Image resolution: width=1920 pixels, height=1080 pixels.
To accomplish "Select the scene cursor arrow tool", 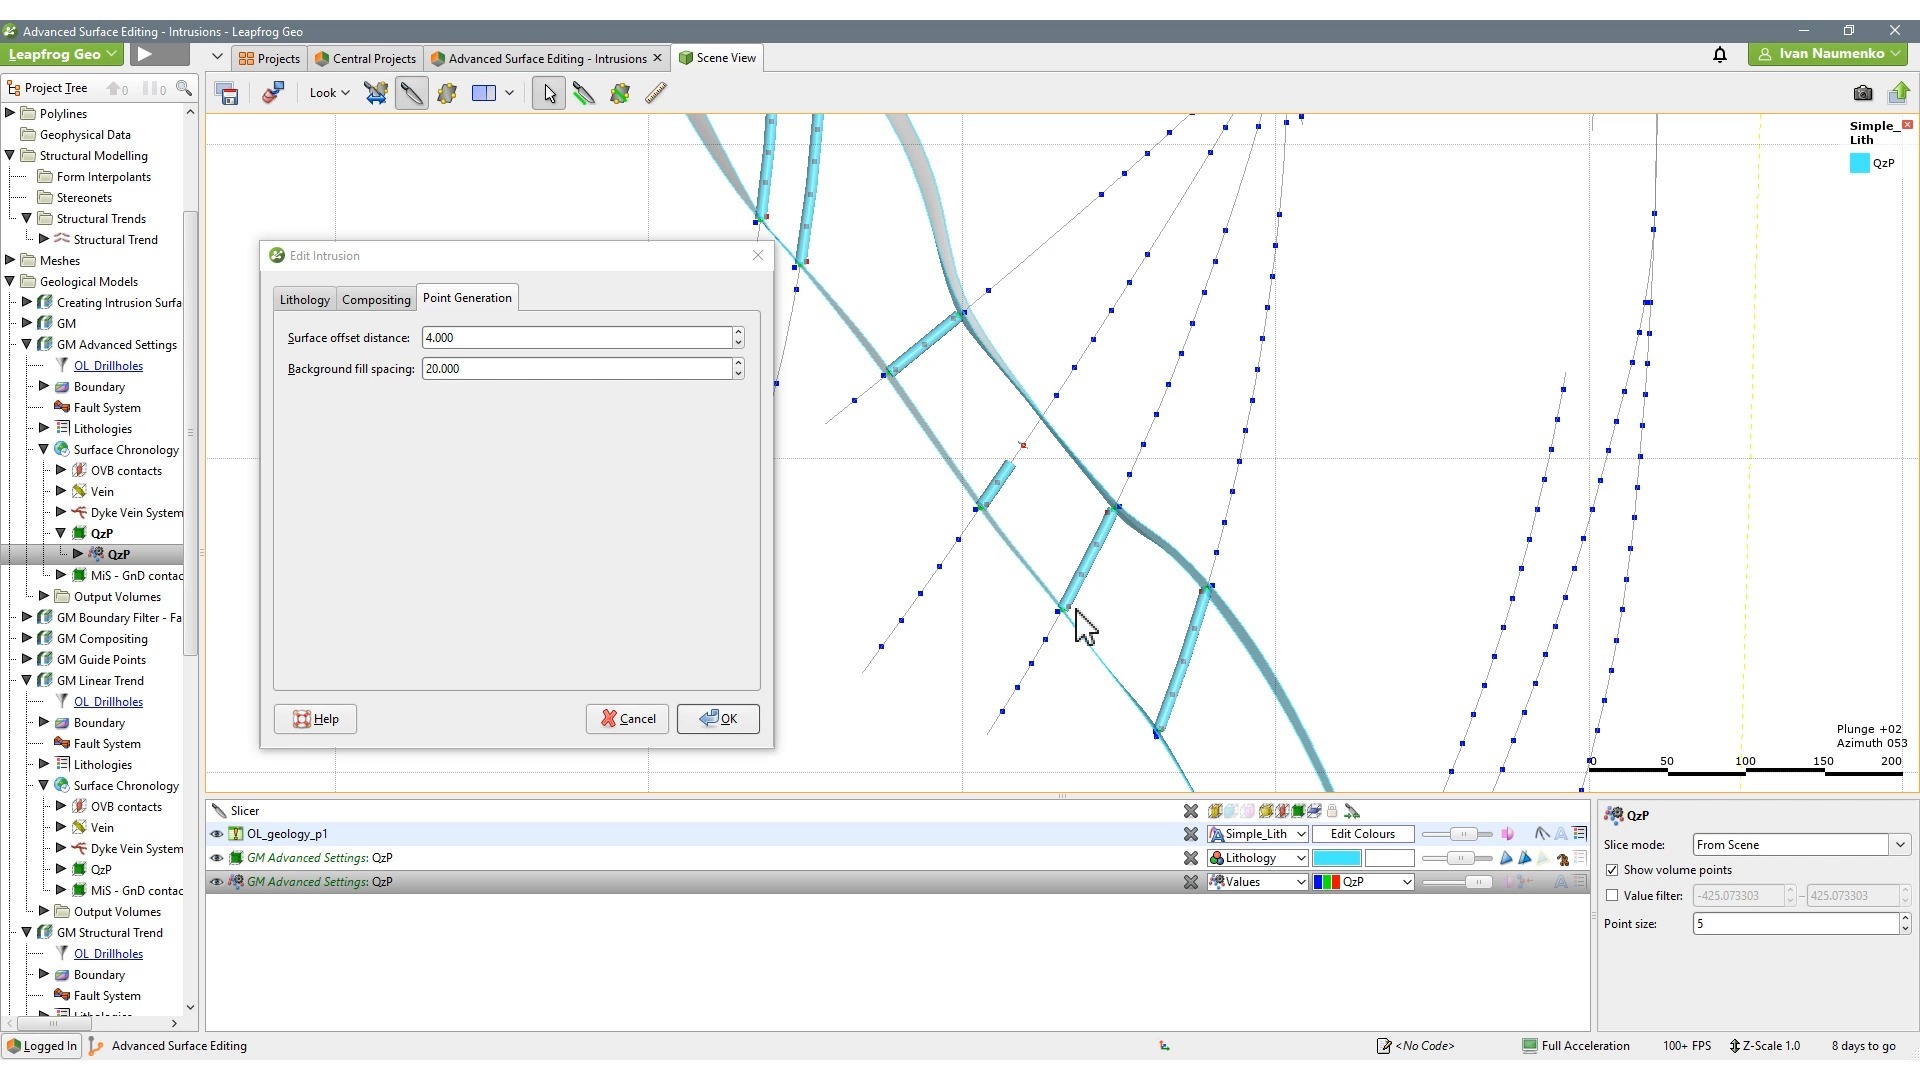I will (548, 92).
